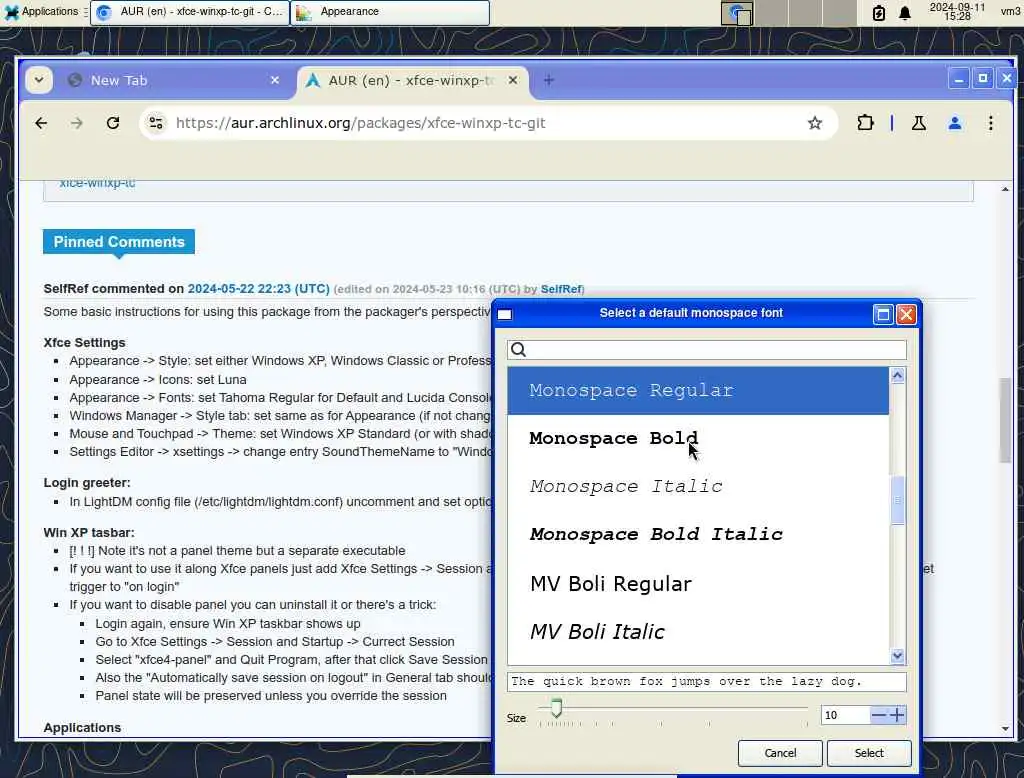Click the browser forward arrow
The width and height of the screenshot is (1024, 778).
(76, 123)
